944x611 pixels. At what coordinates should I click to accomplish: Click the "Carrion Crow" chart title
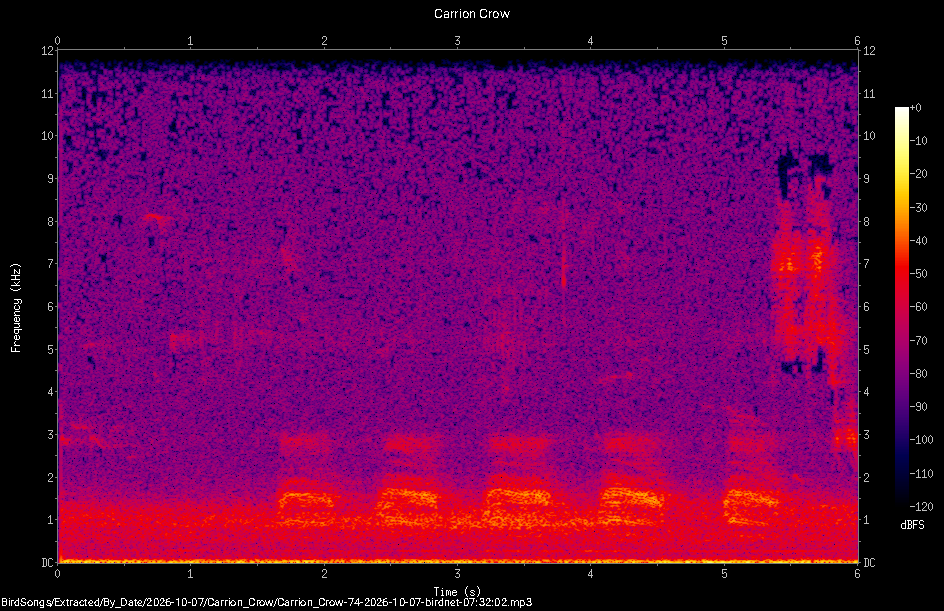point(472,14)
